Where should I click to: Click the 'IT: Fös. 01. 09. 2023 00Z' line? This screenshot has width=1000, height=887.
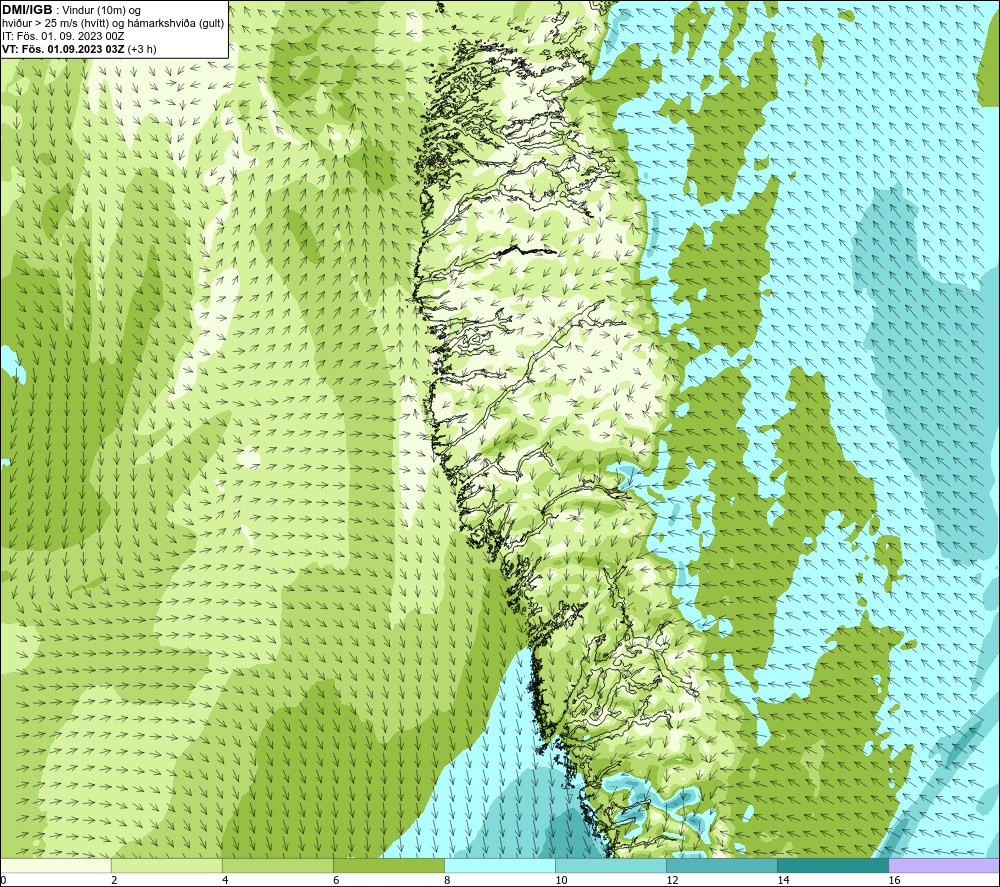[62, 36]
